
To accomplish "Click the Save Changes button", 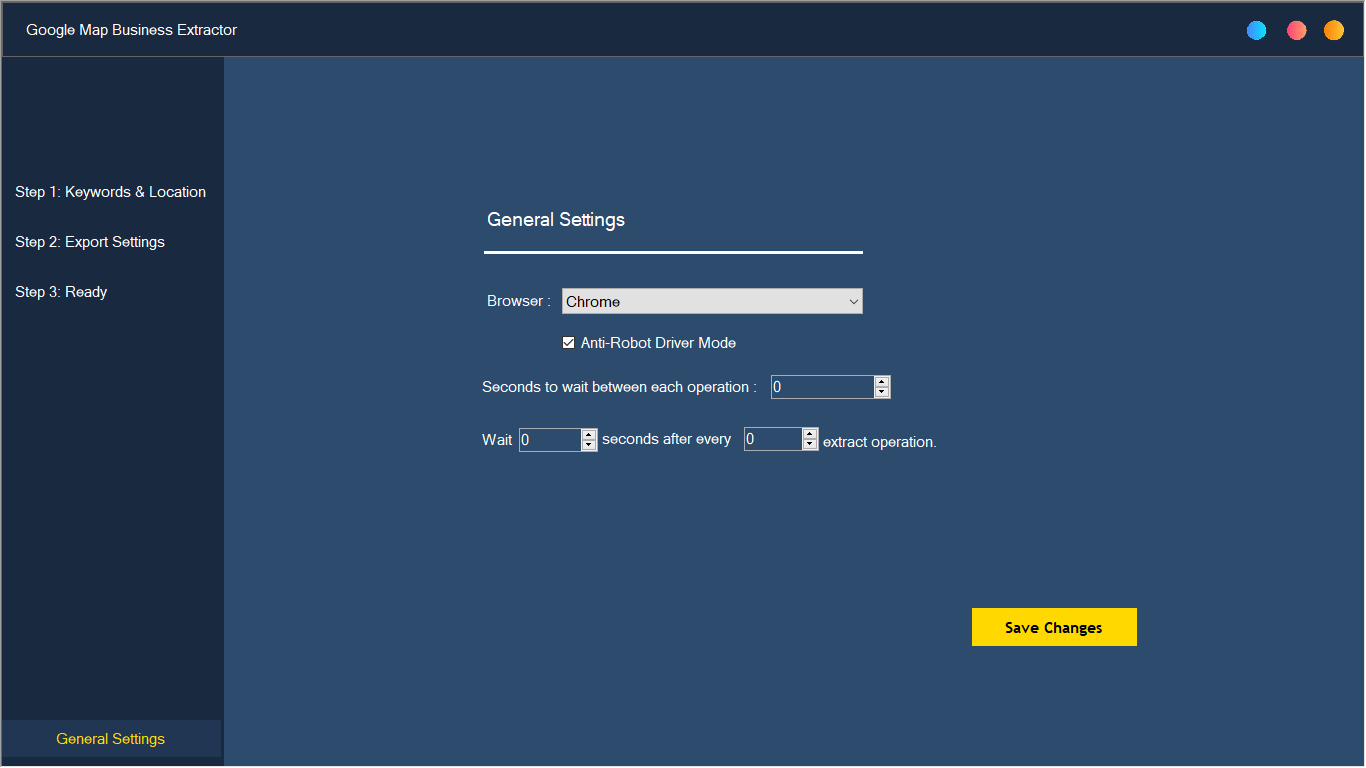I will 1054,627.
